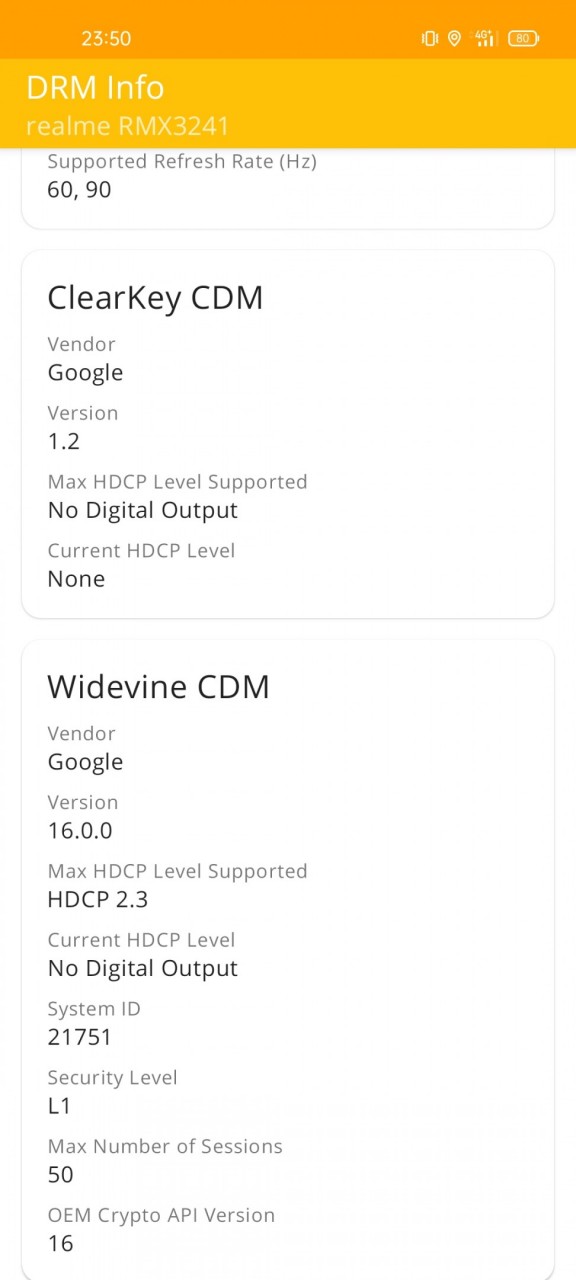This screenshot has width=576, height=1280.
Task: Tap ClearKey version value 1.2
Action: point(64,441)
